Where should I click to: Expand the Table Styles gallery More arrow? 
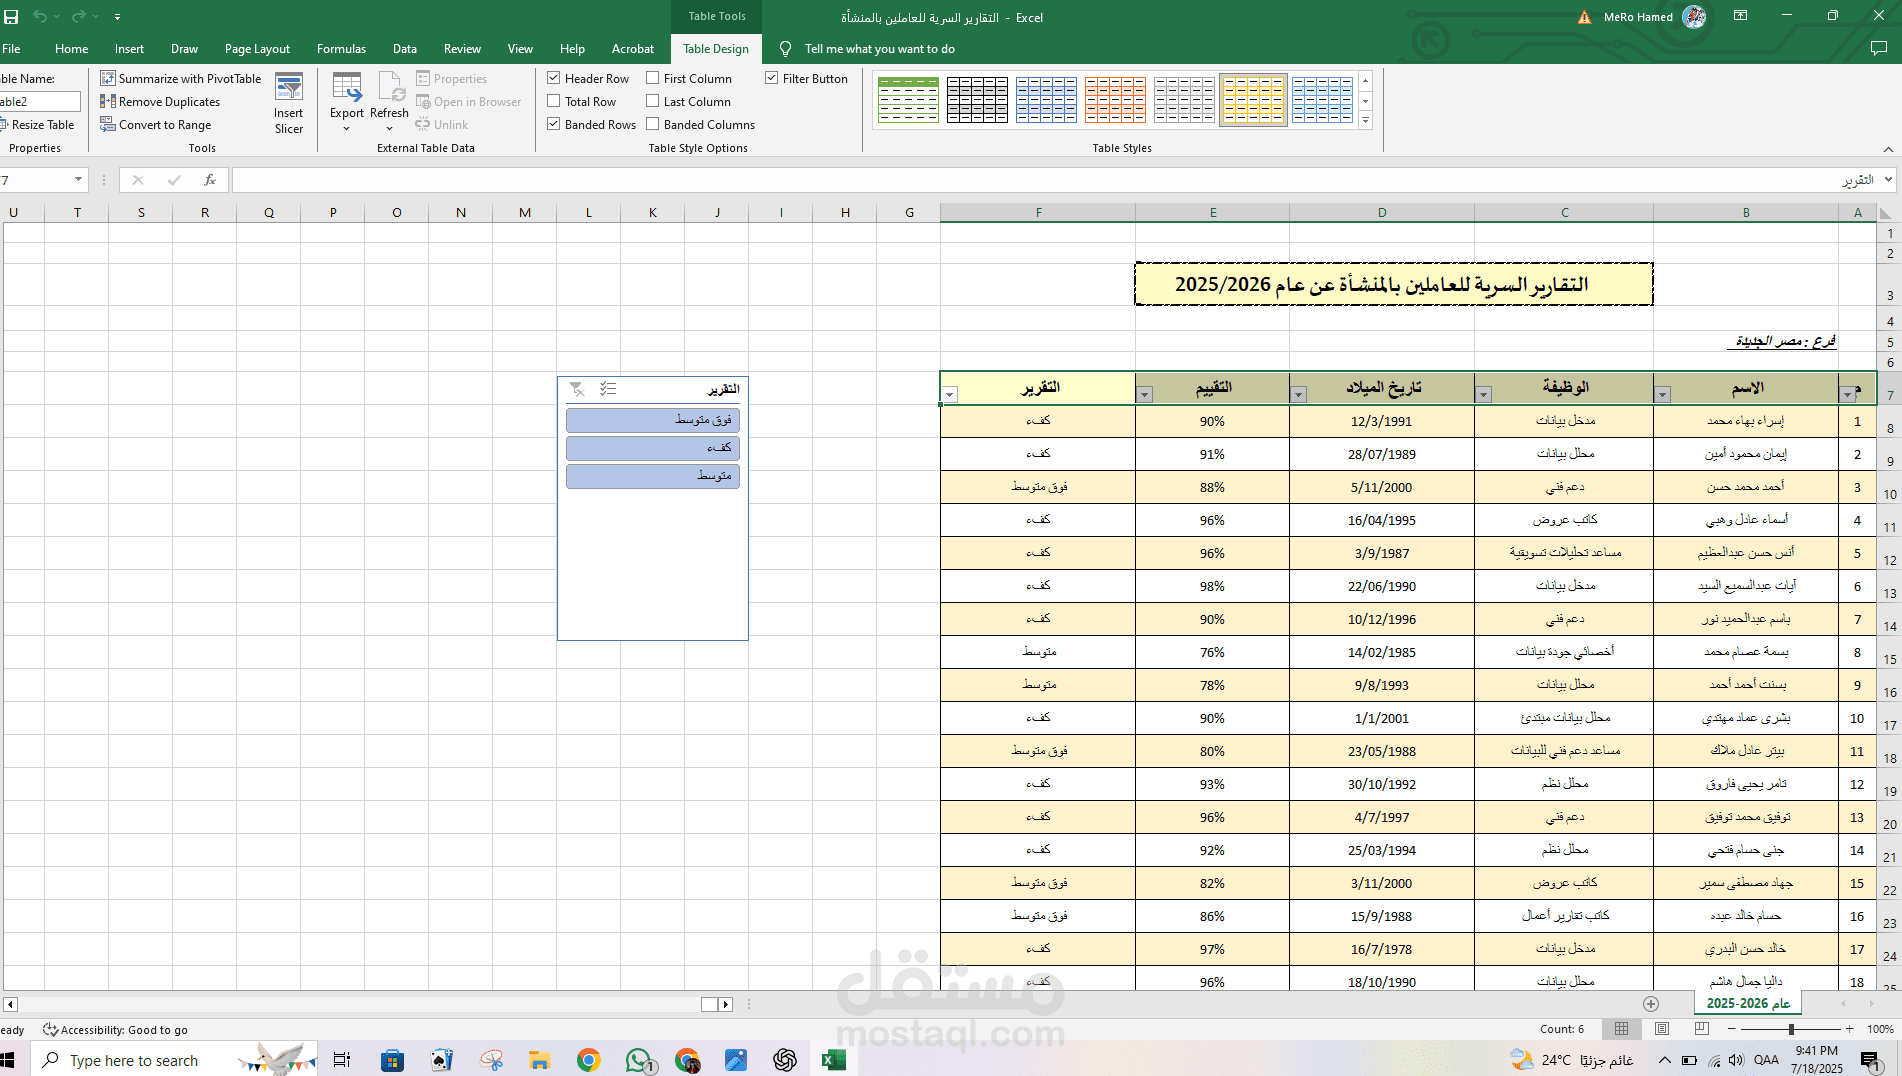coord(1366,121)
